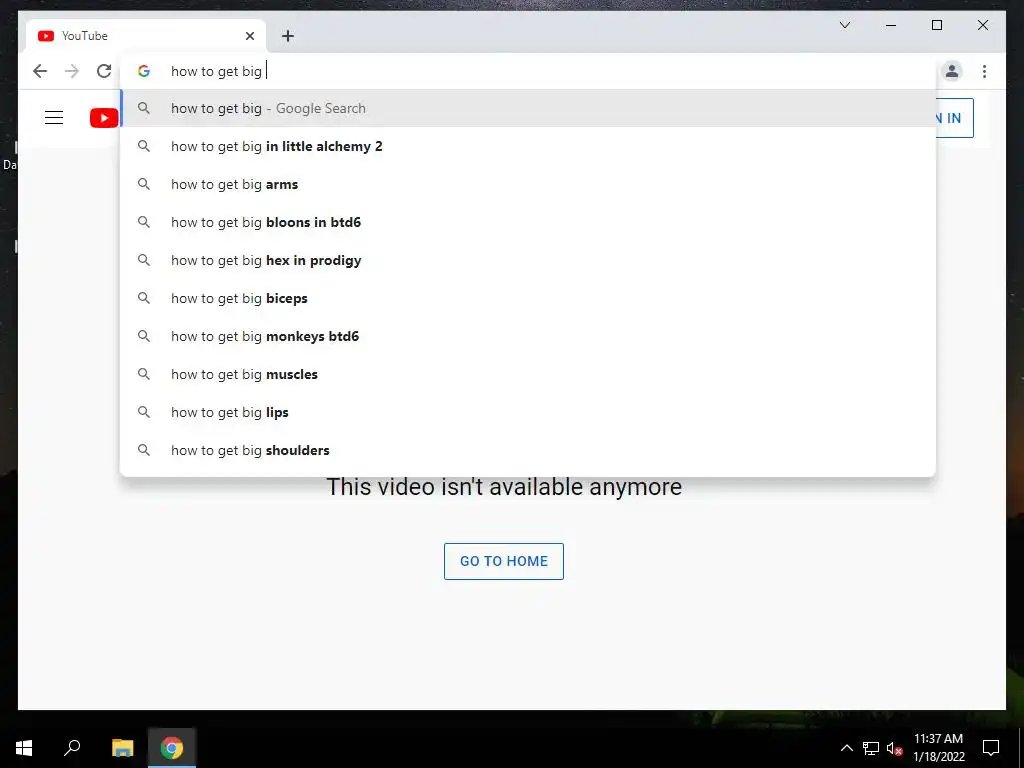Click the muted volume speaker icon
1024x768 pixels.
pos(894,748)
